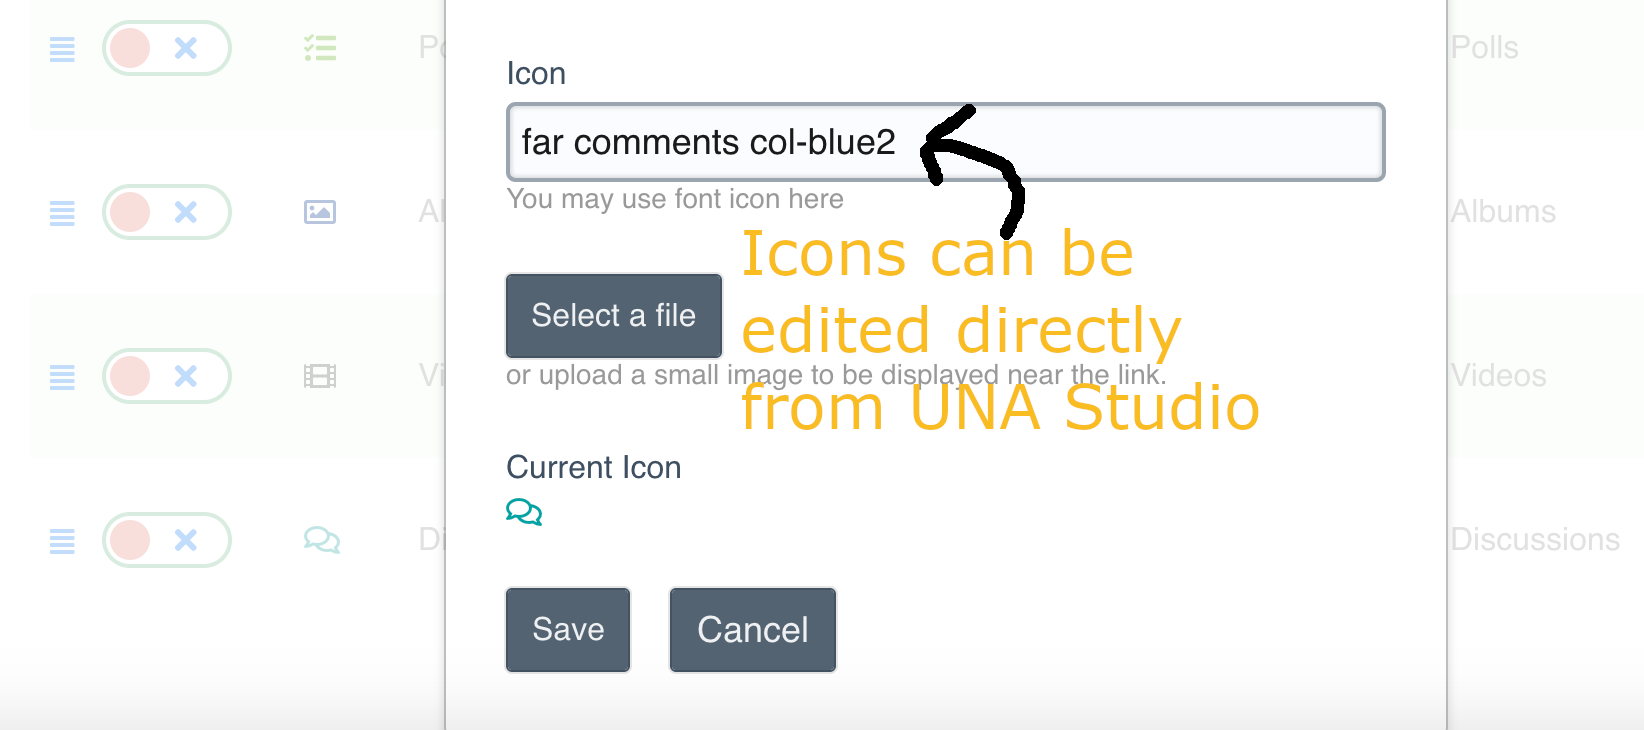Toggle the switch on the Videos row
Screen dimensions: 1644x730
(x=167, y=376)
